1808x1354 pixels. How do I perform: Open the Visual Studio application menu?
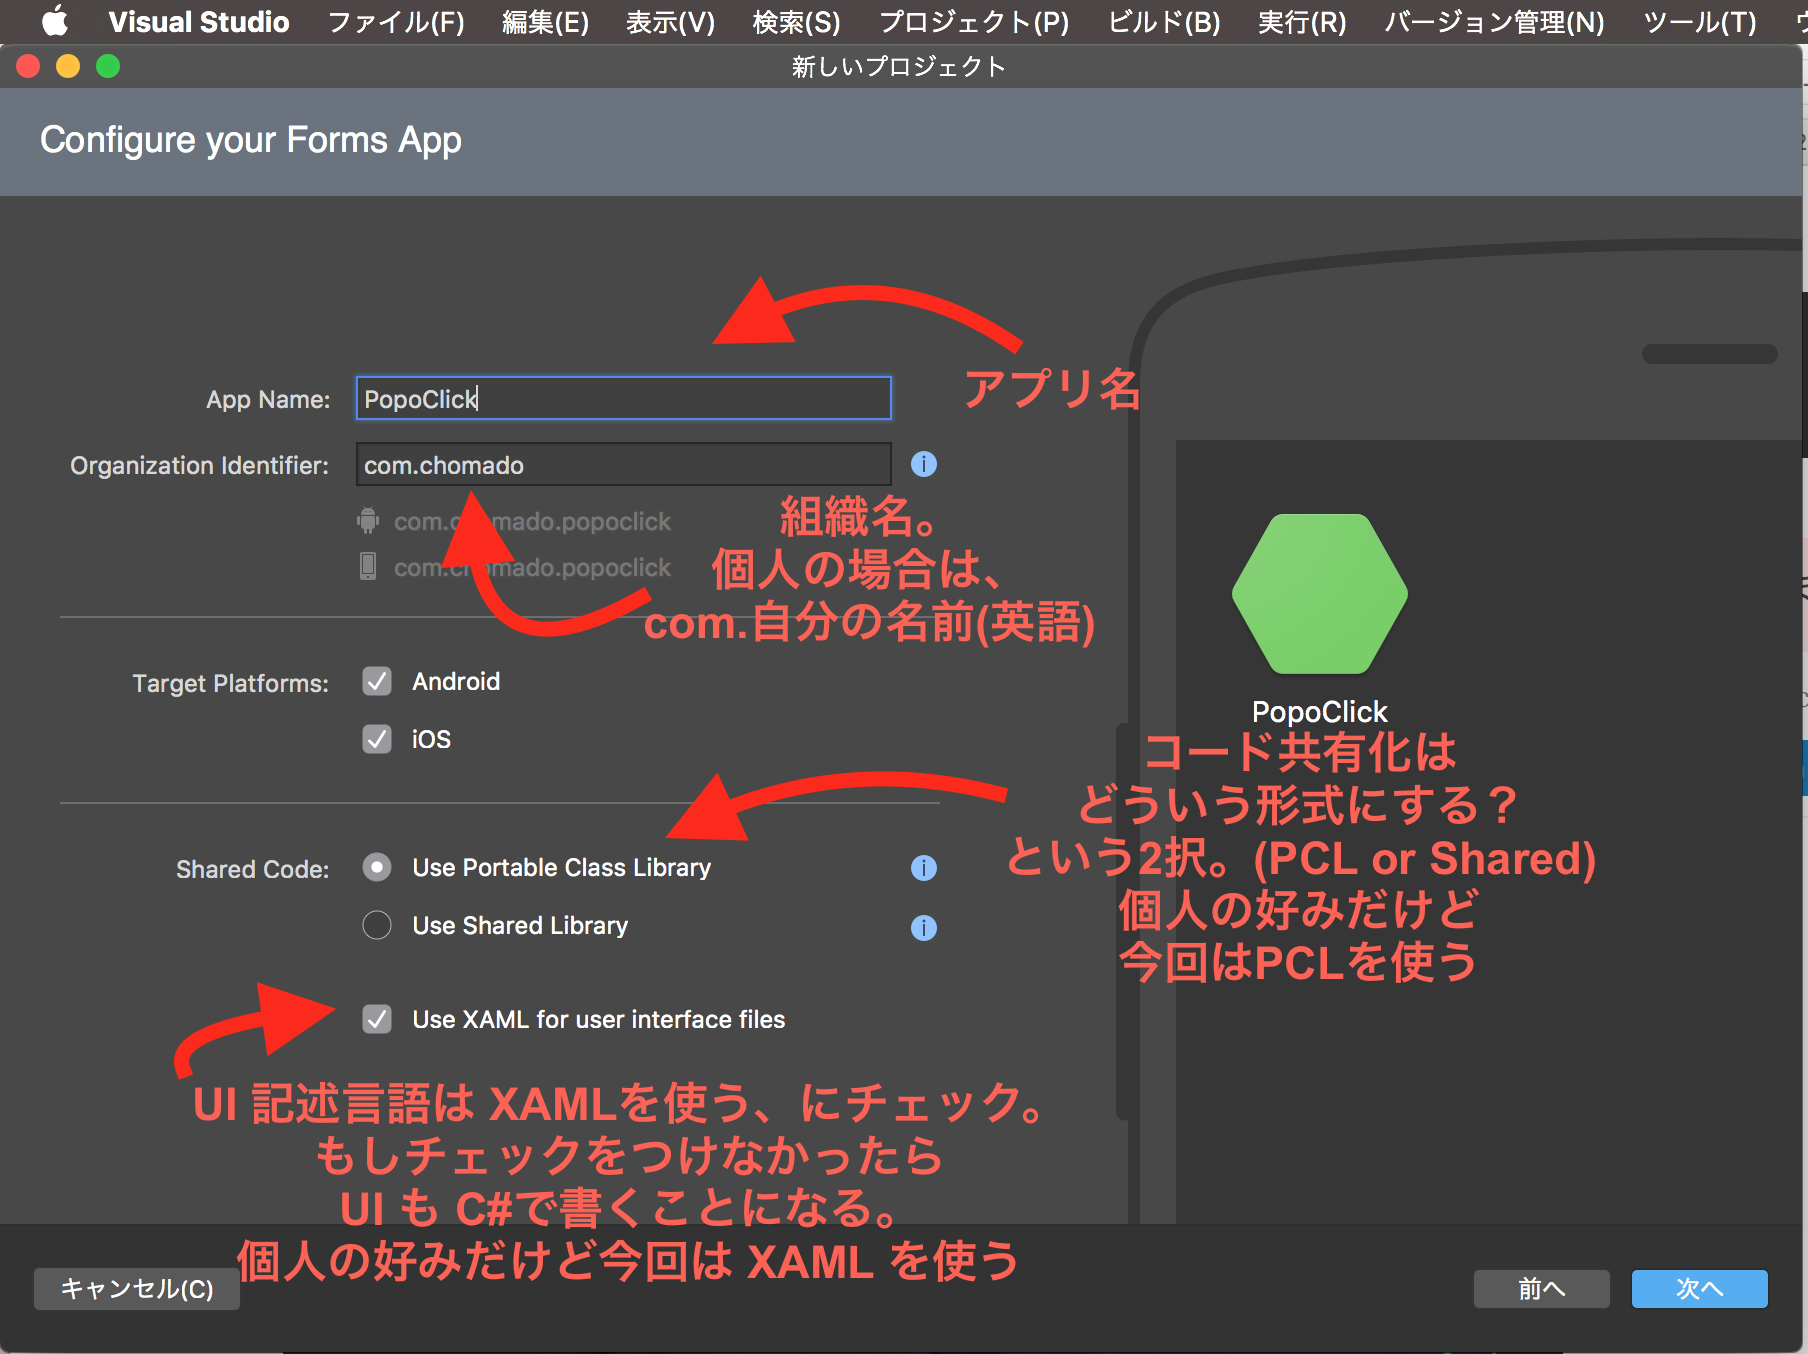(x=199, y=22)
